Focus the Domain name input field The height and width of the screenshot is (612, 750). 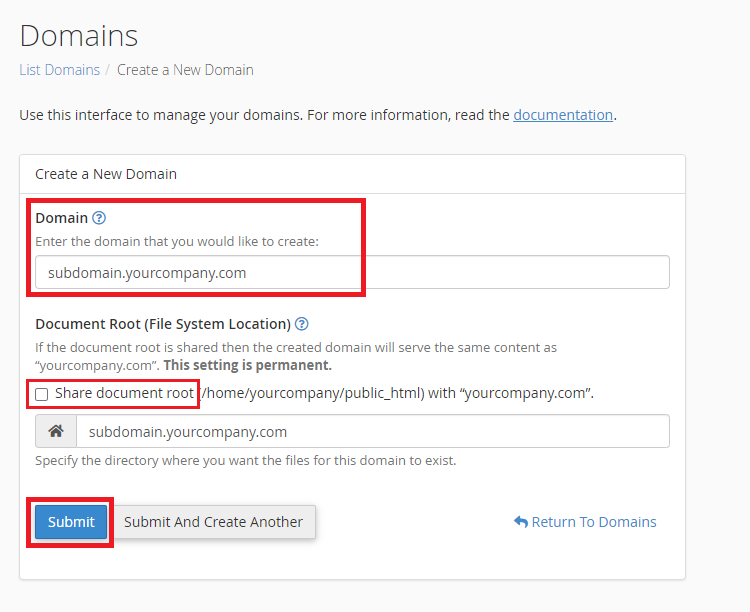point(352,272)
